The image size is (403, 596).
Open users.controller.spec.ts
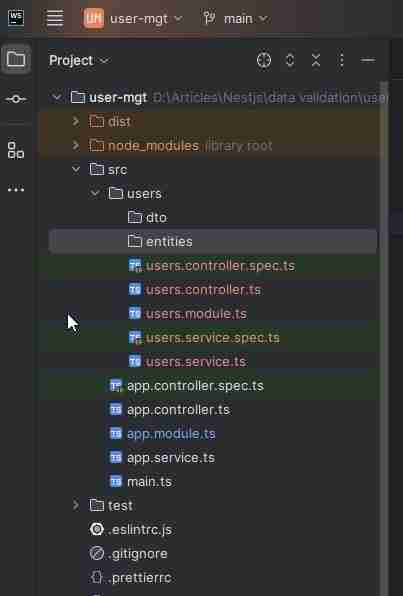pyautogui.click(x=221, y=266)
